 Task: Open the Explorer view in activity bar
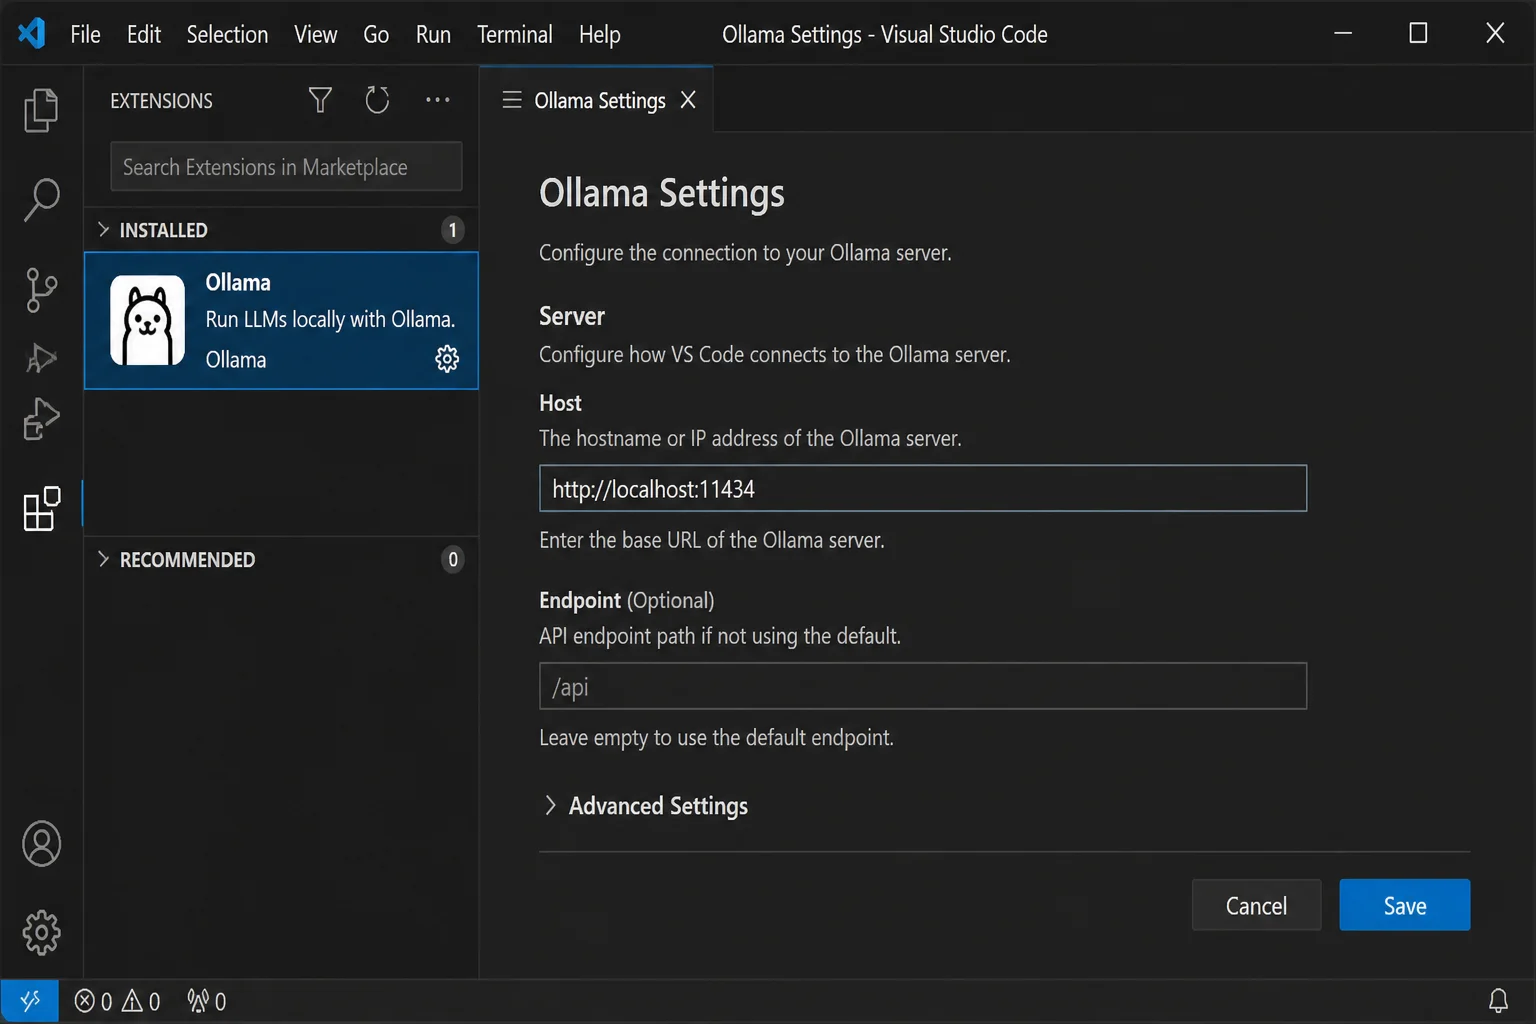click(41, 110)
